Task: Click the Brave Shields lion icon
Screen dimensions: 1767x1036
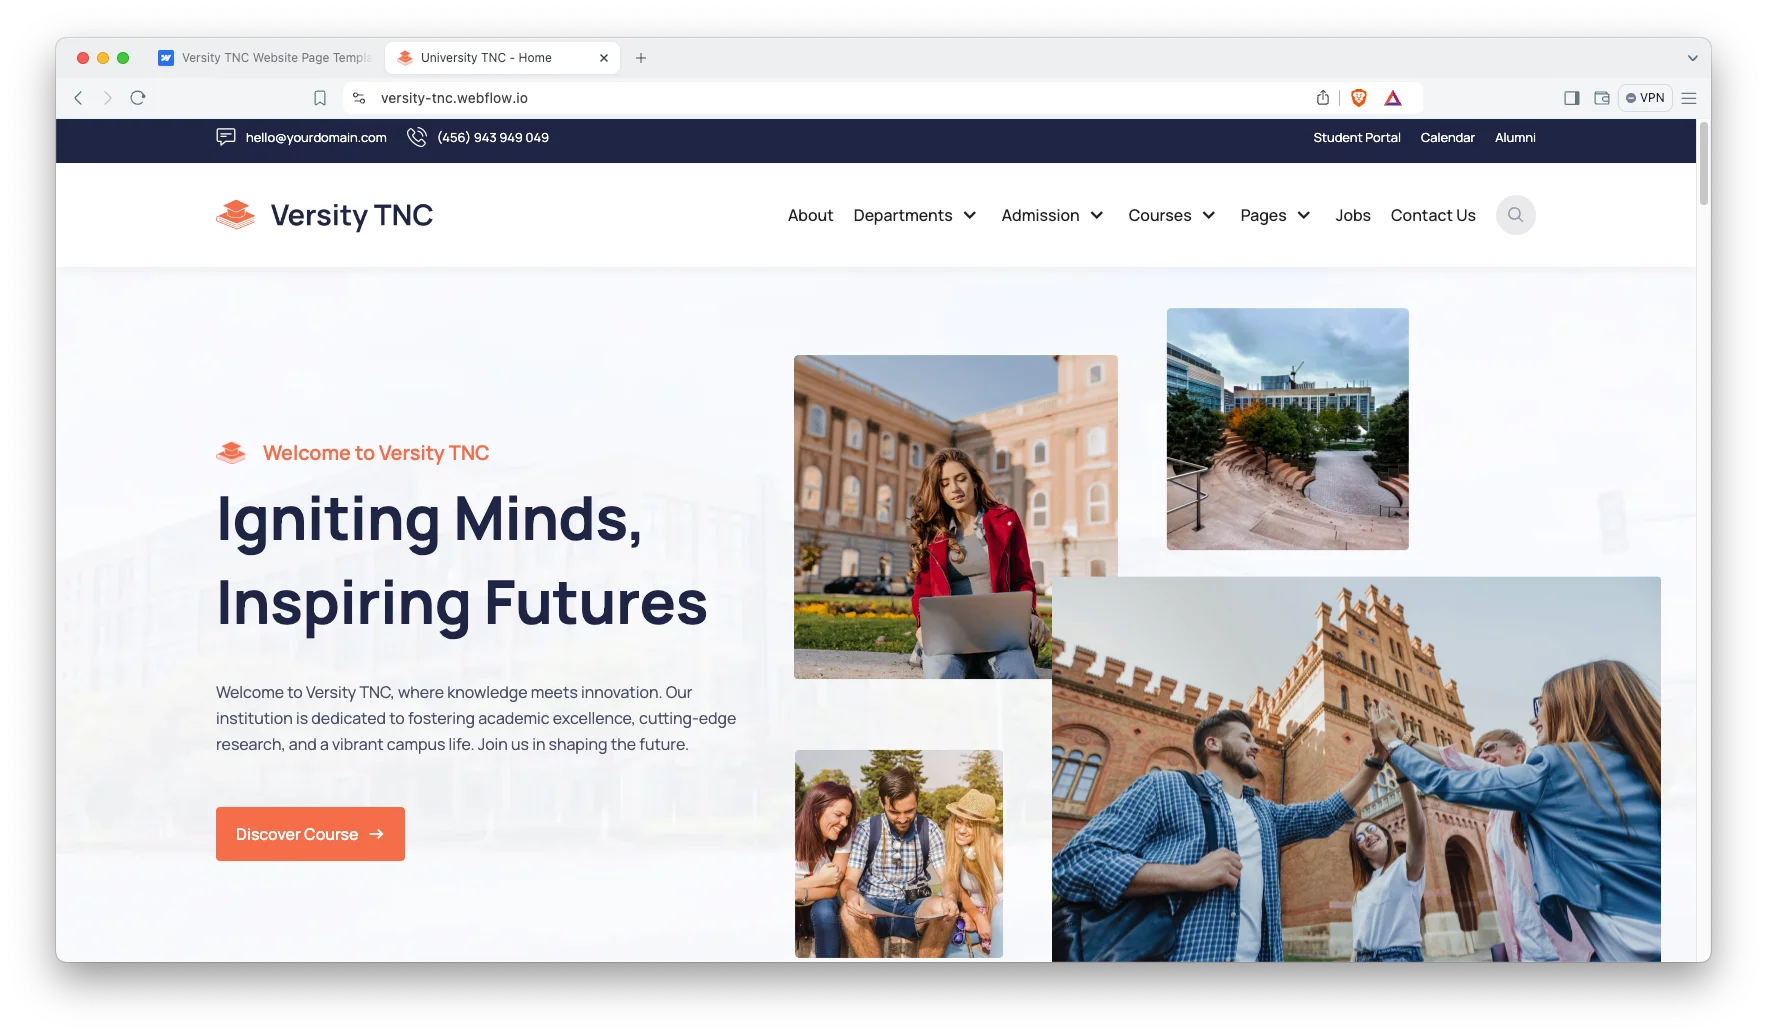Action: (1358, 98)
